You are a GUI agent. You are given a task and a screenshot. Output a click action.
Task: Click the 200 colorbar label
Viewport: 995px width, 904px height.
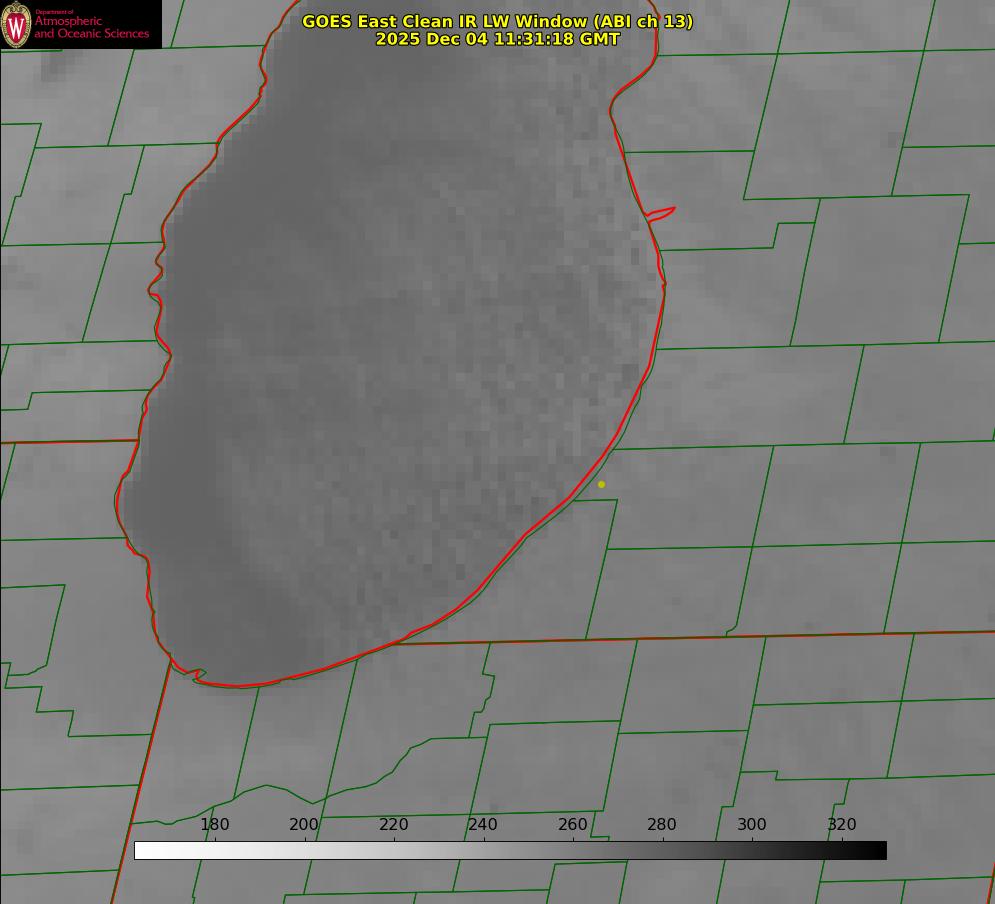(304, 824)
